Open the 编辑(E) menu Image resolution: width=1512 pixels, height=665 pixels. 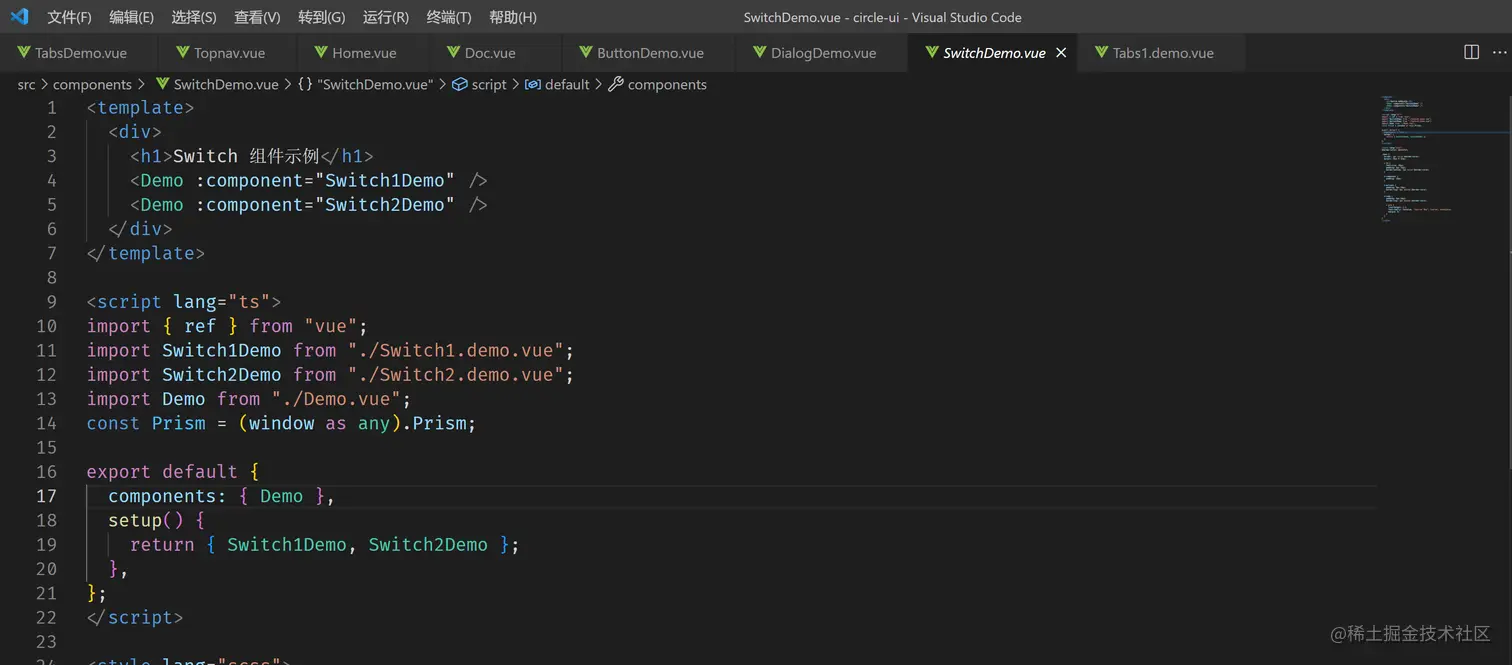pos(131,17)
